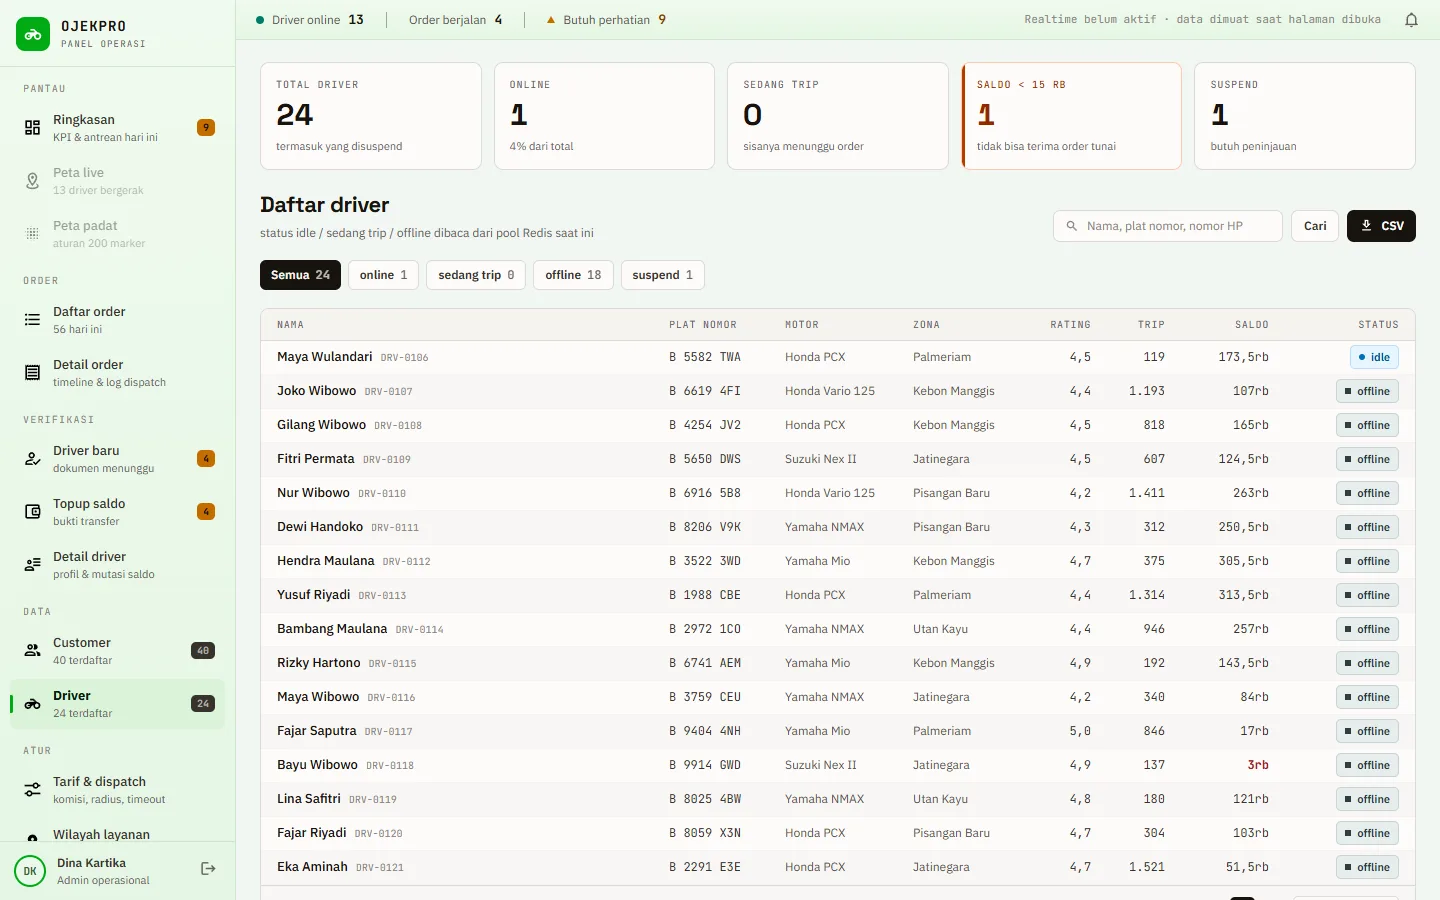Filter list by online drivers
This screenshot has width=1440, height=900.
[x=384, y=275]
